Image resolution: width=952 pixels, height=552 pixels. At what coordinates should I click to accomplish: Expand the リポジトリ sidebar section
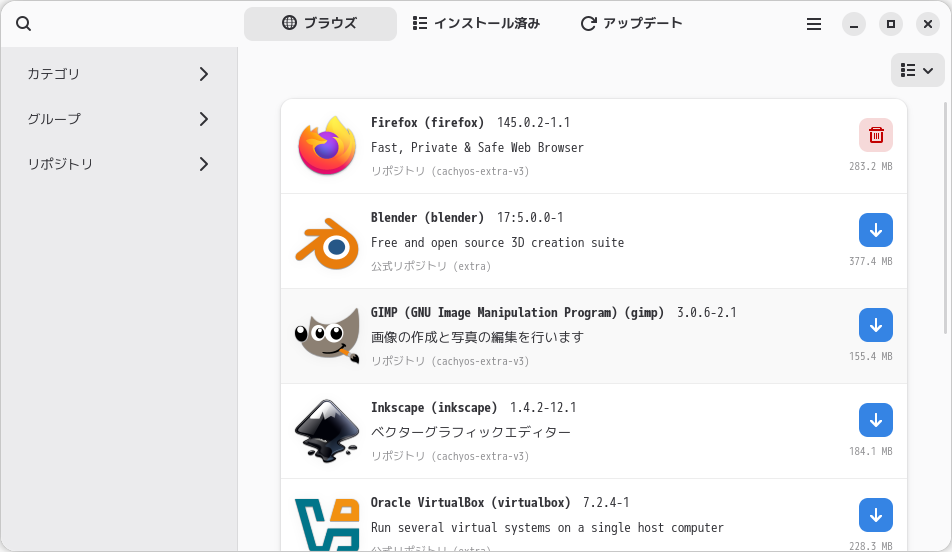click(x=118, y=164)
